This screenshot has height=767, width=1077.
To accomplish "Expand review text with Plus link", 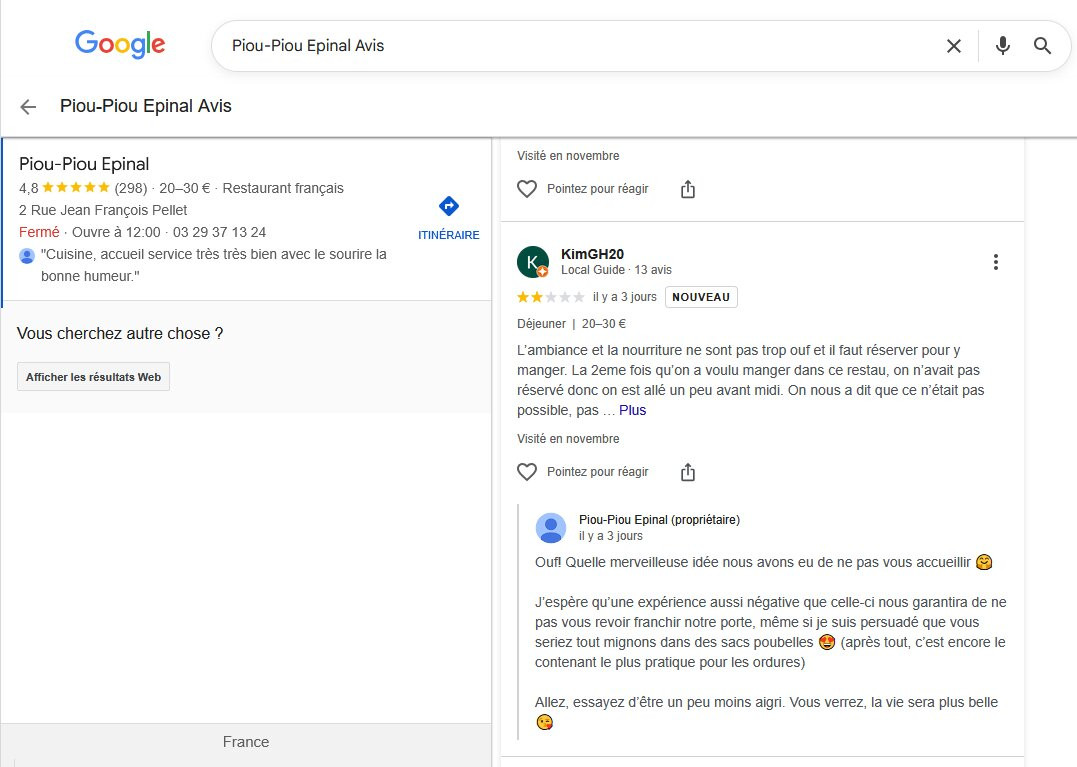I will 633,410.
